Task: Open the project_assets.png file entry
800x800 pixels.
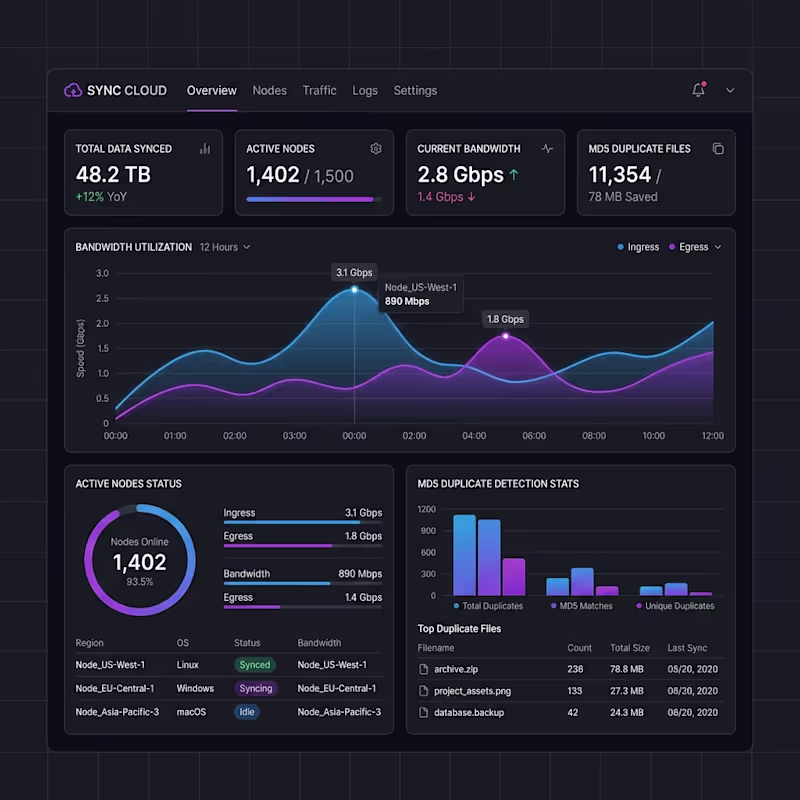Action: [x=472, y=691]
